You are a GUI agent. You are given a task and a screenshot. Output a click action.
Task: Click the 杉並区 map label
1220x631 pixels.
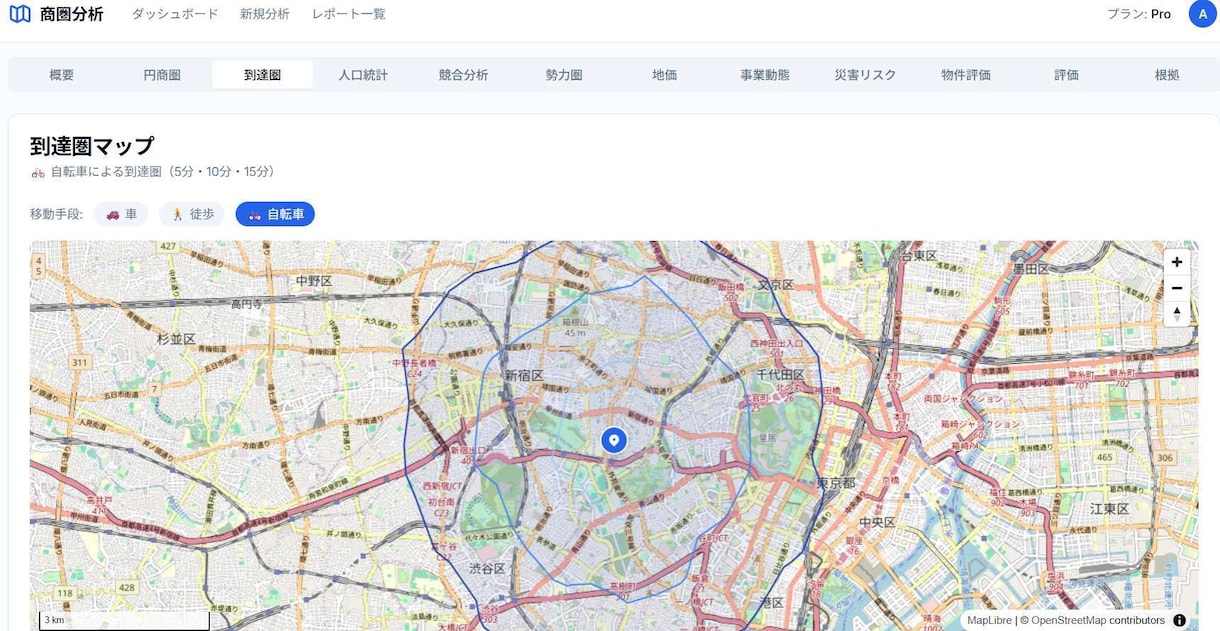click(176, 339)
